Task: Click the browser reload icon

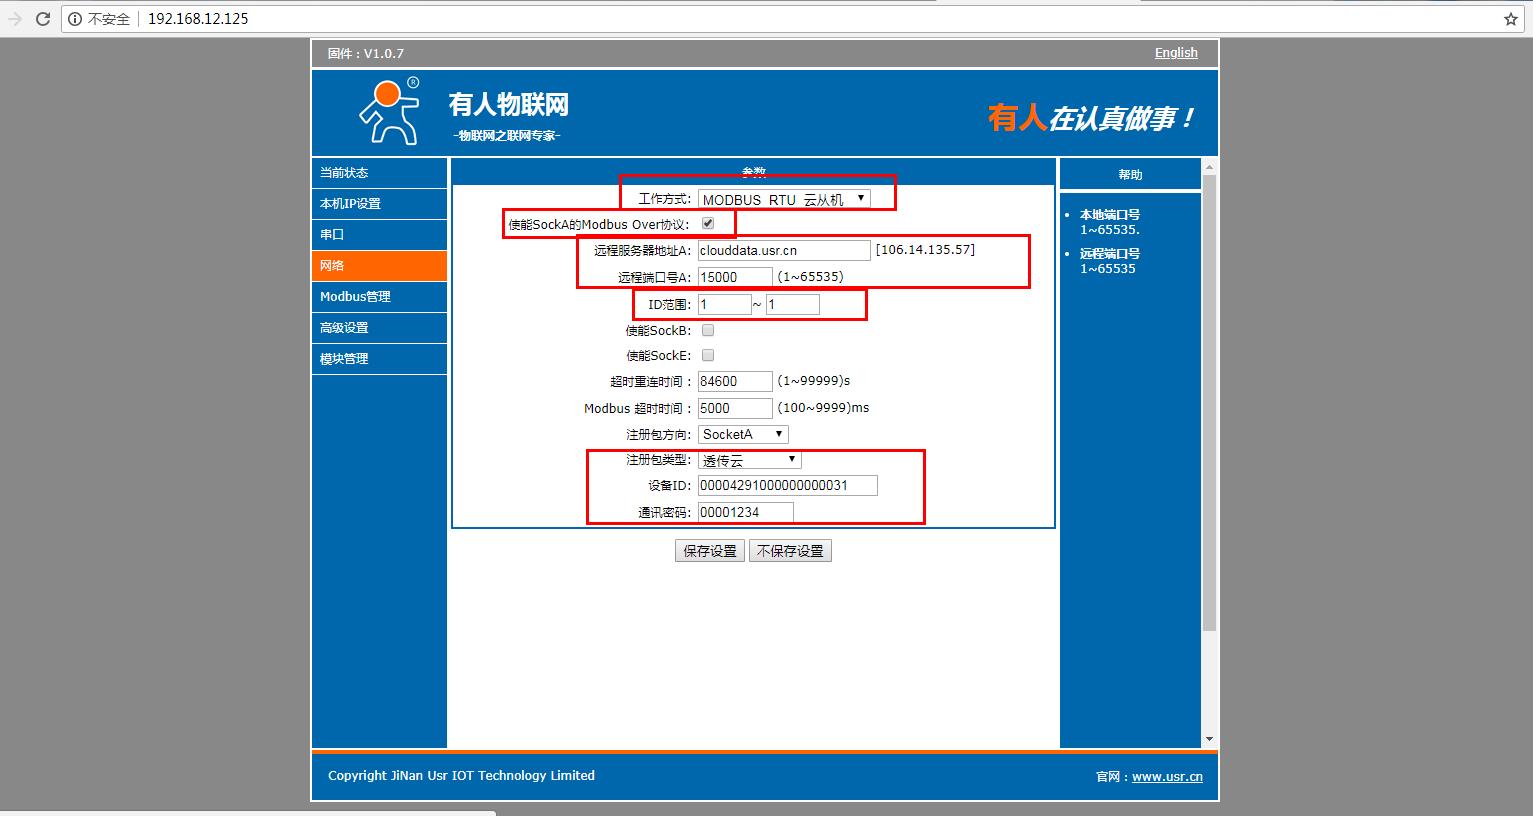Action: coord(43,19)
